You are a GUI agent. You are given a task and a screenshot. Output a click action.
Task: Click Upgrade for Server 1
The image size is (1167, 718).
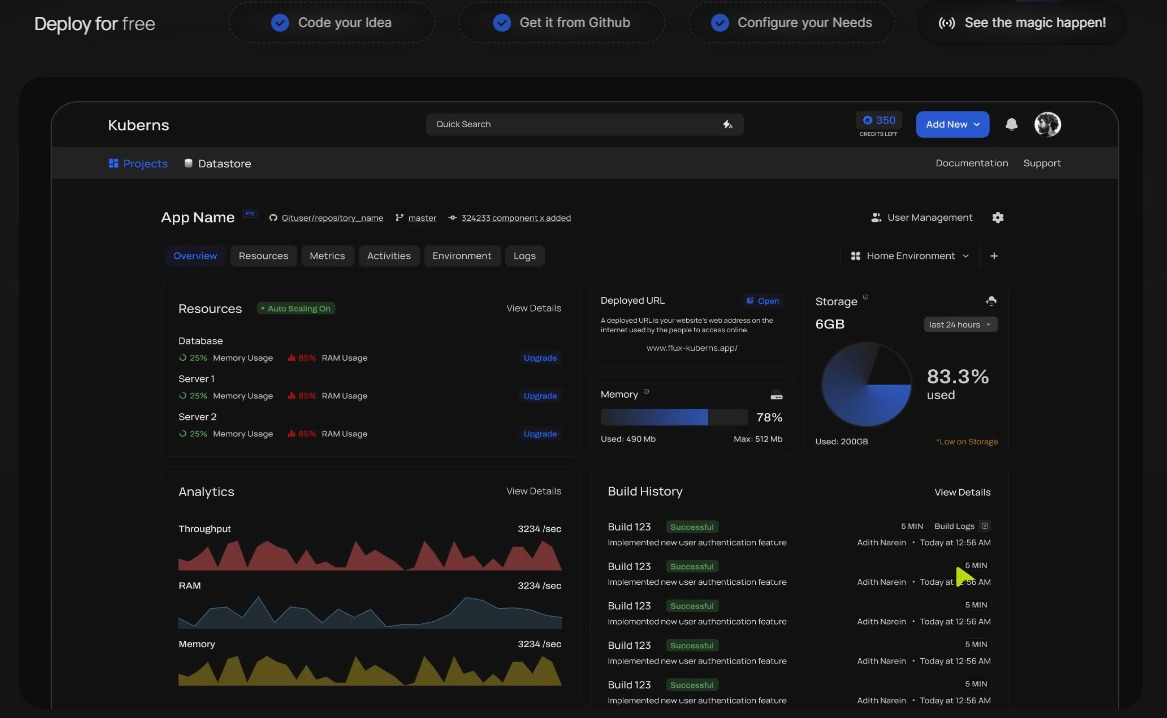click(x=540, y=396)
